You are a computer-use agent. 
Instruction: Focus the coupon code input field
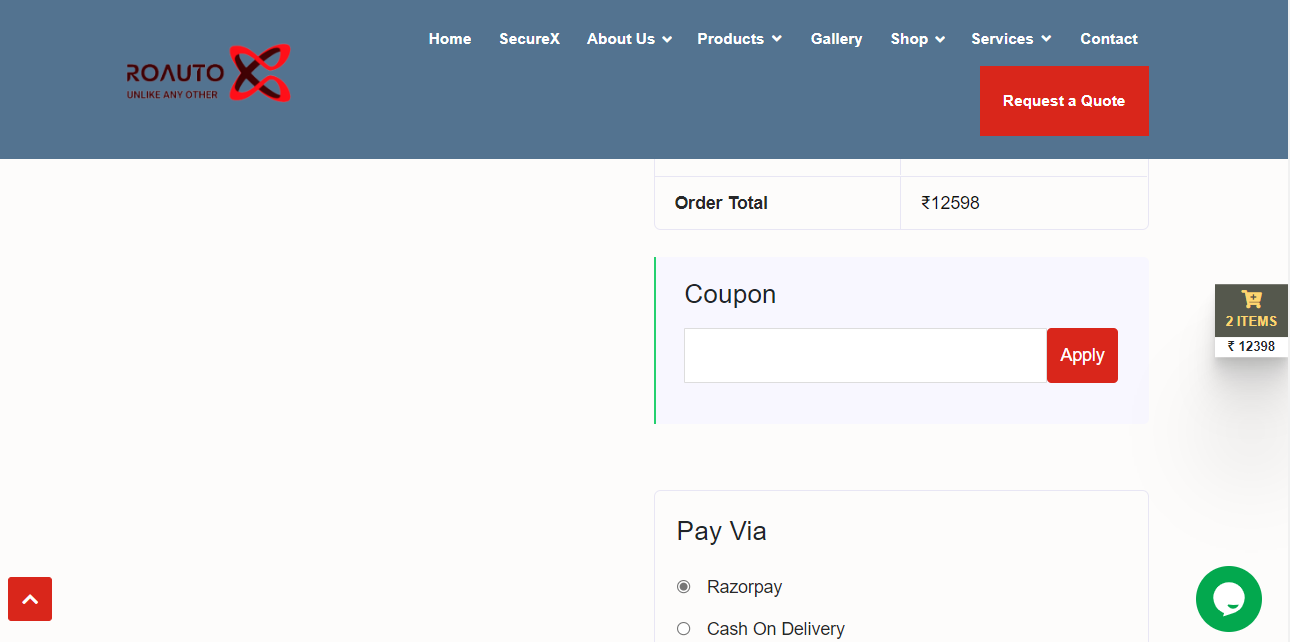(x=865, y=355)
